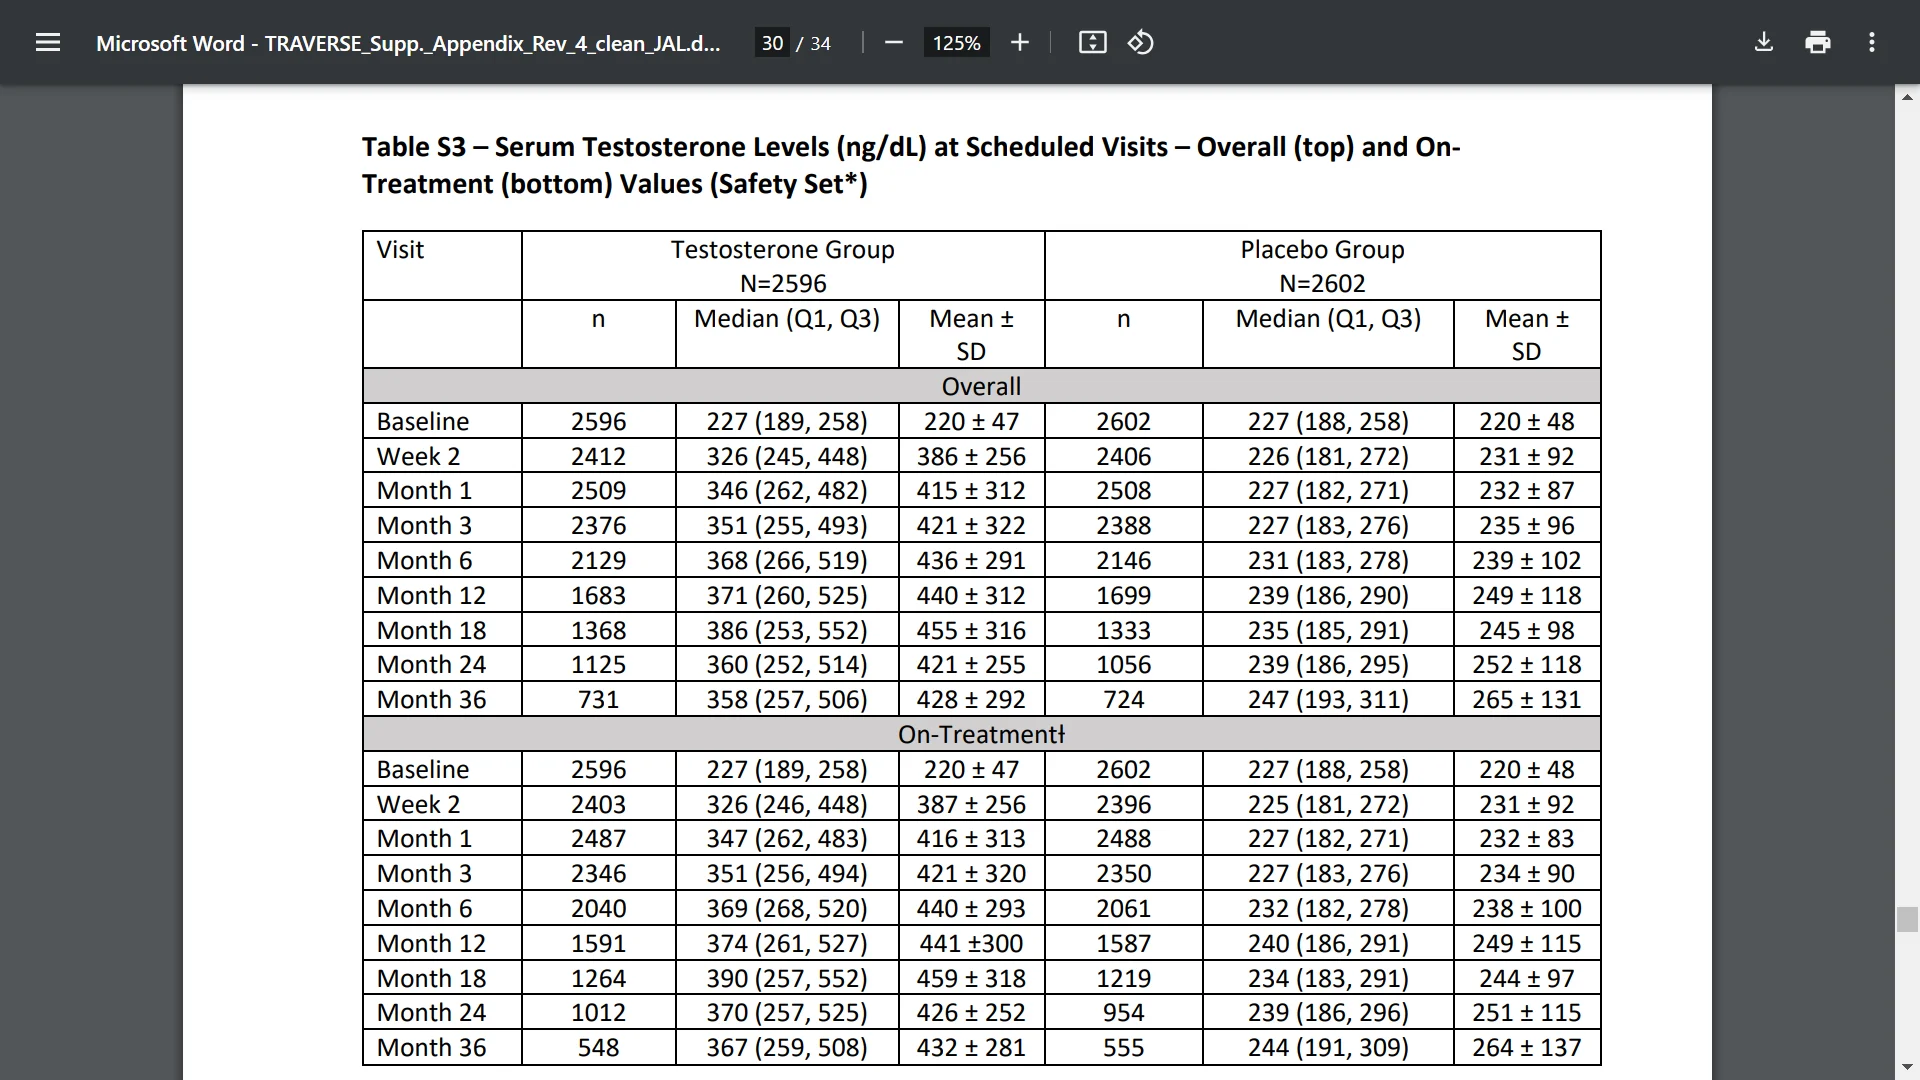Click the document title in toolbar

pyautogui.click(x=408, y=43)
